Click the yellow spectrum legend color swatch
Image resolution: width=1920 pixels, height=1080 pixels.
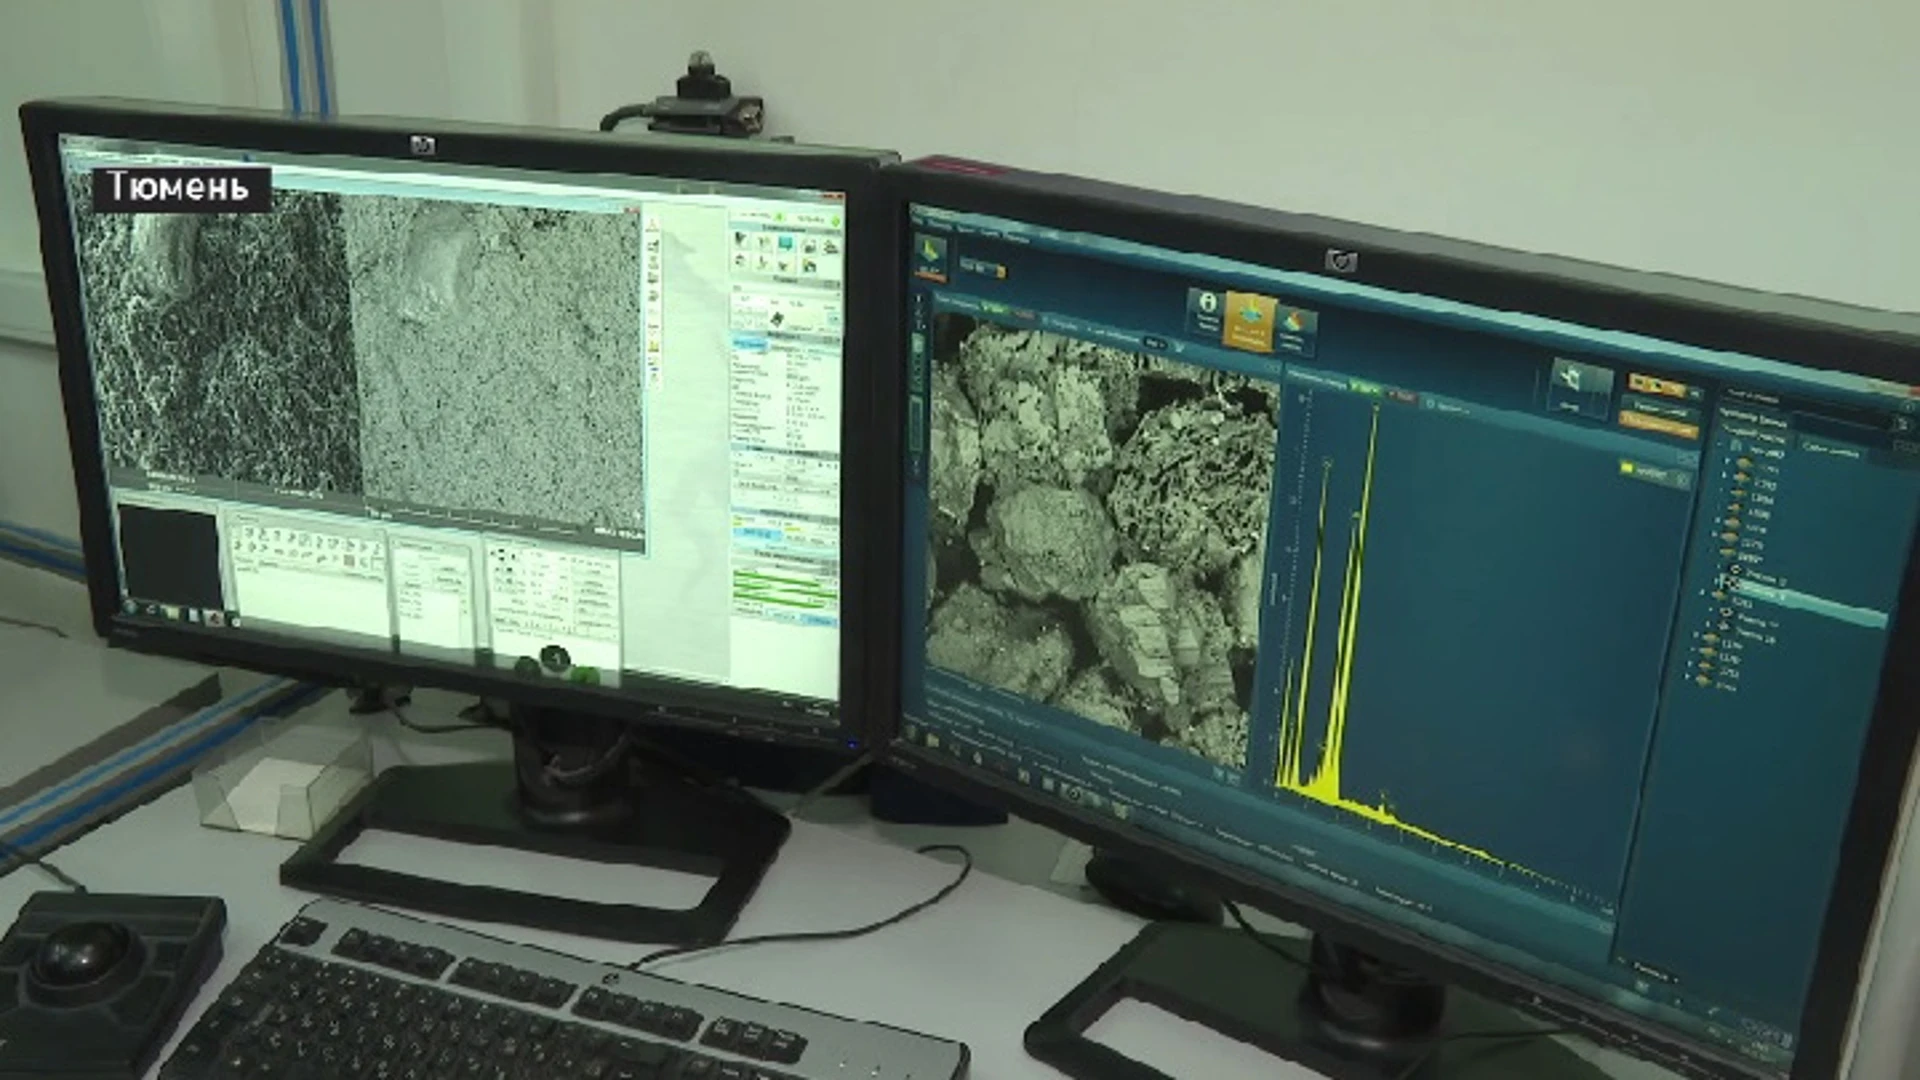coord(1627,467)
